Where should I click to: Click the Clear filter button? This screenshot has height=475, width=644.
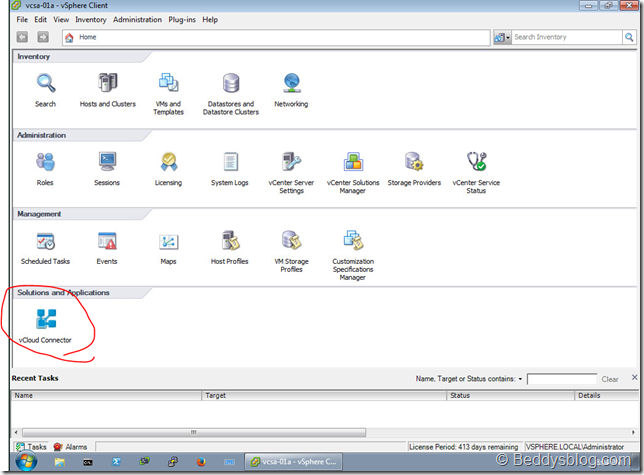pyautogui.click(x=610, y=379)
